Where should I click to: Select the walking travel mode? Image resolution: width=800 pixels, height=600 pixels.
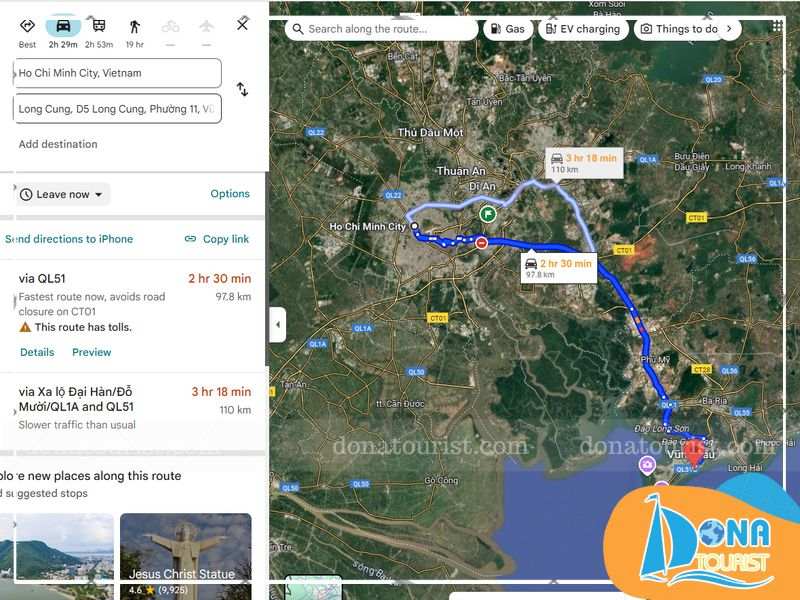click(134, 26)
